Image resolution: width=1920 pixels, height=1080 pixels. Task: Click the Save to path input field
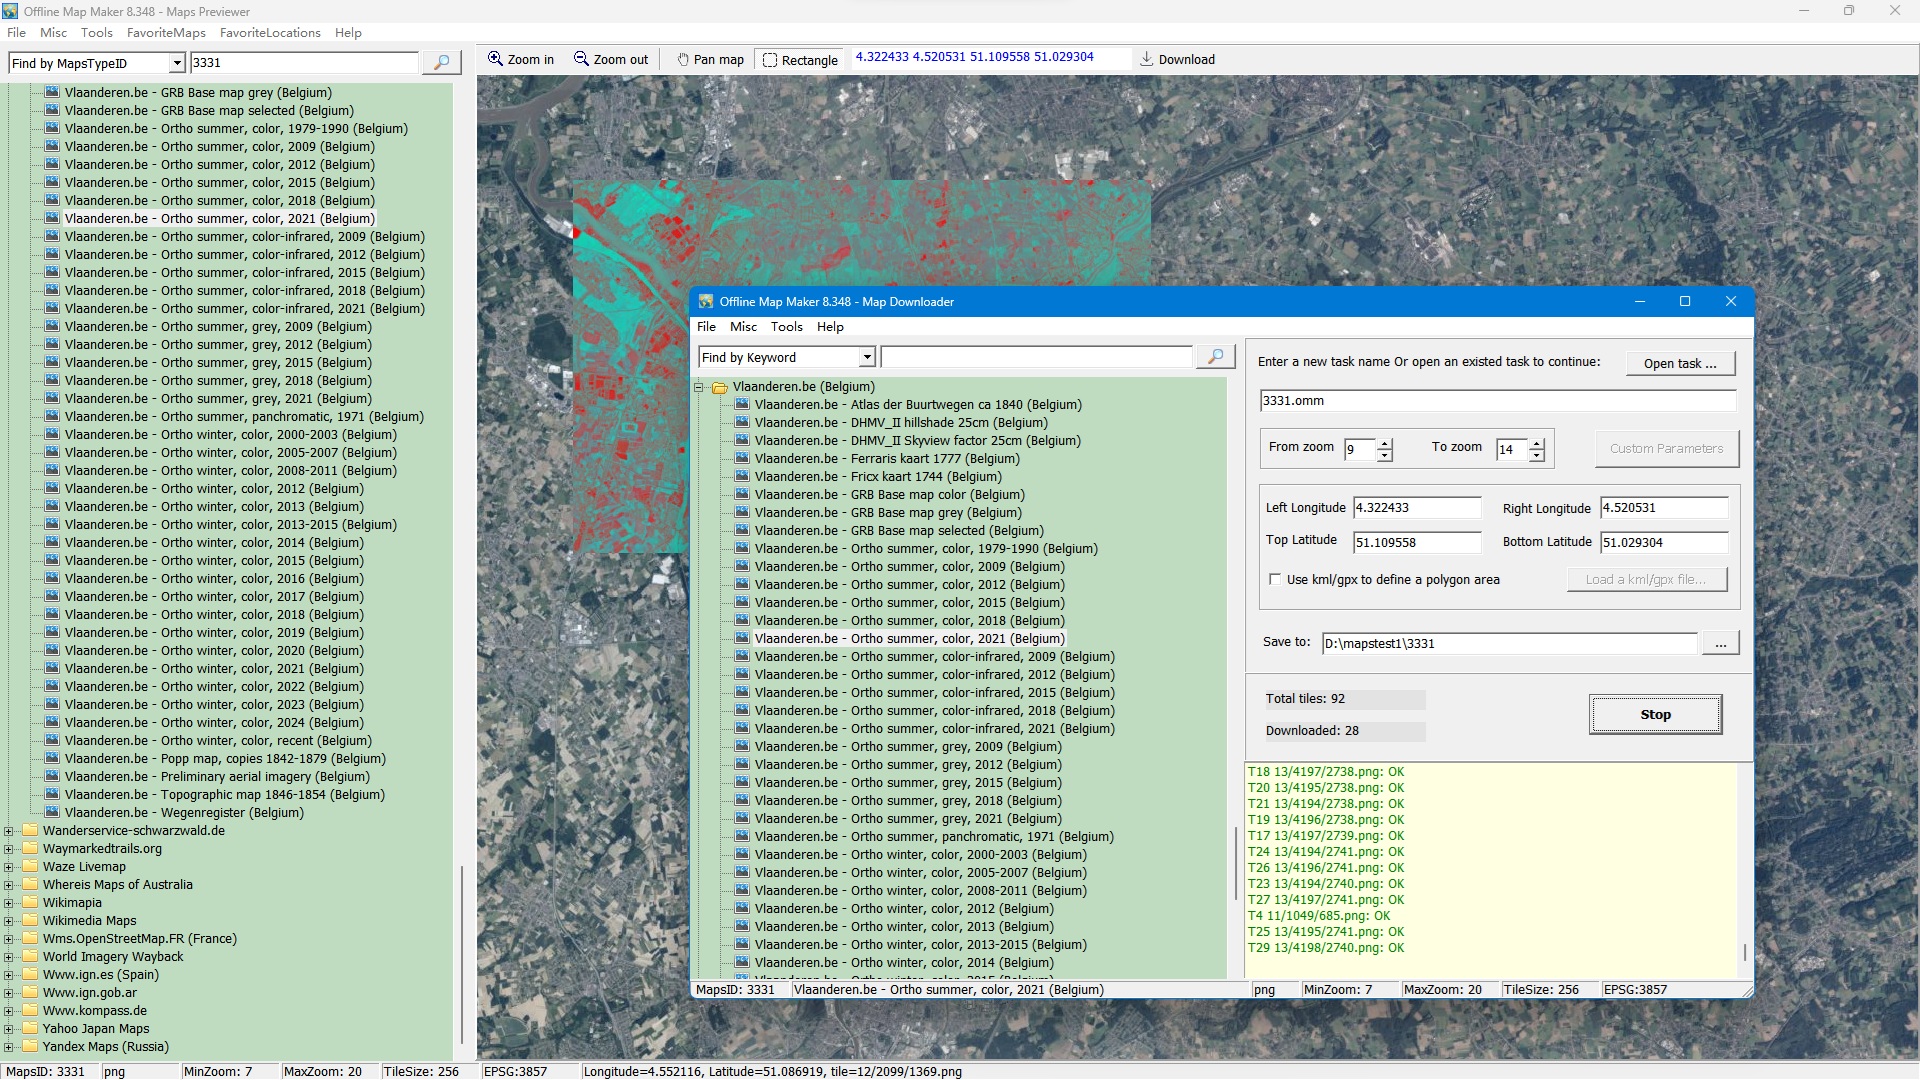[1508, 643]
